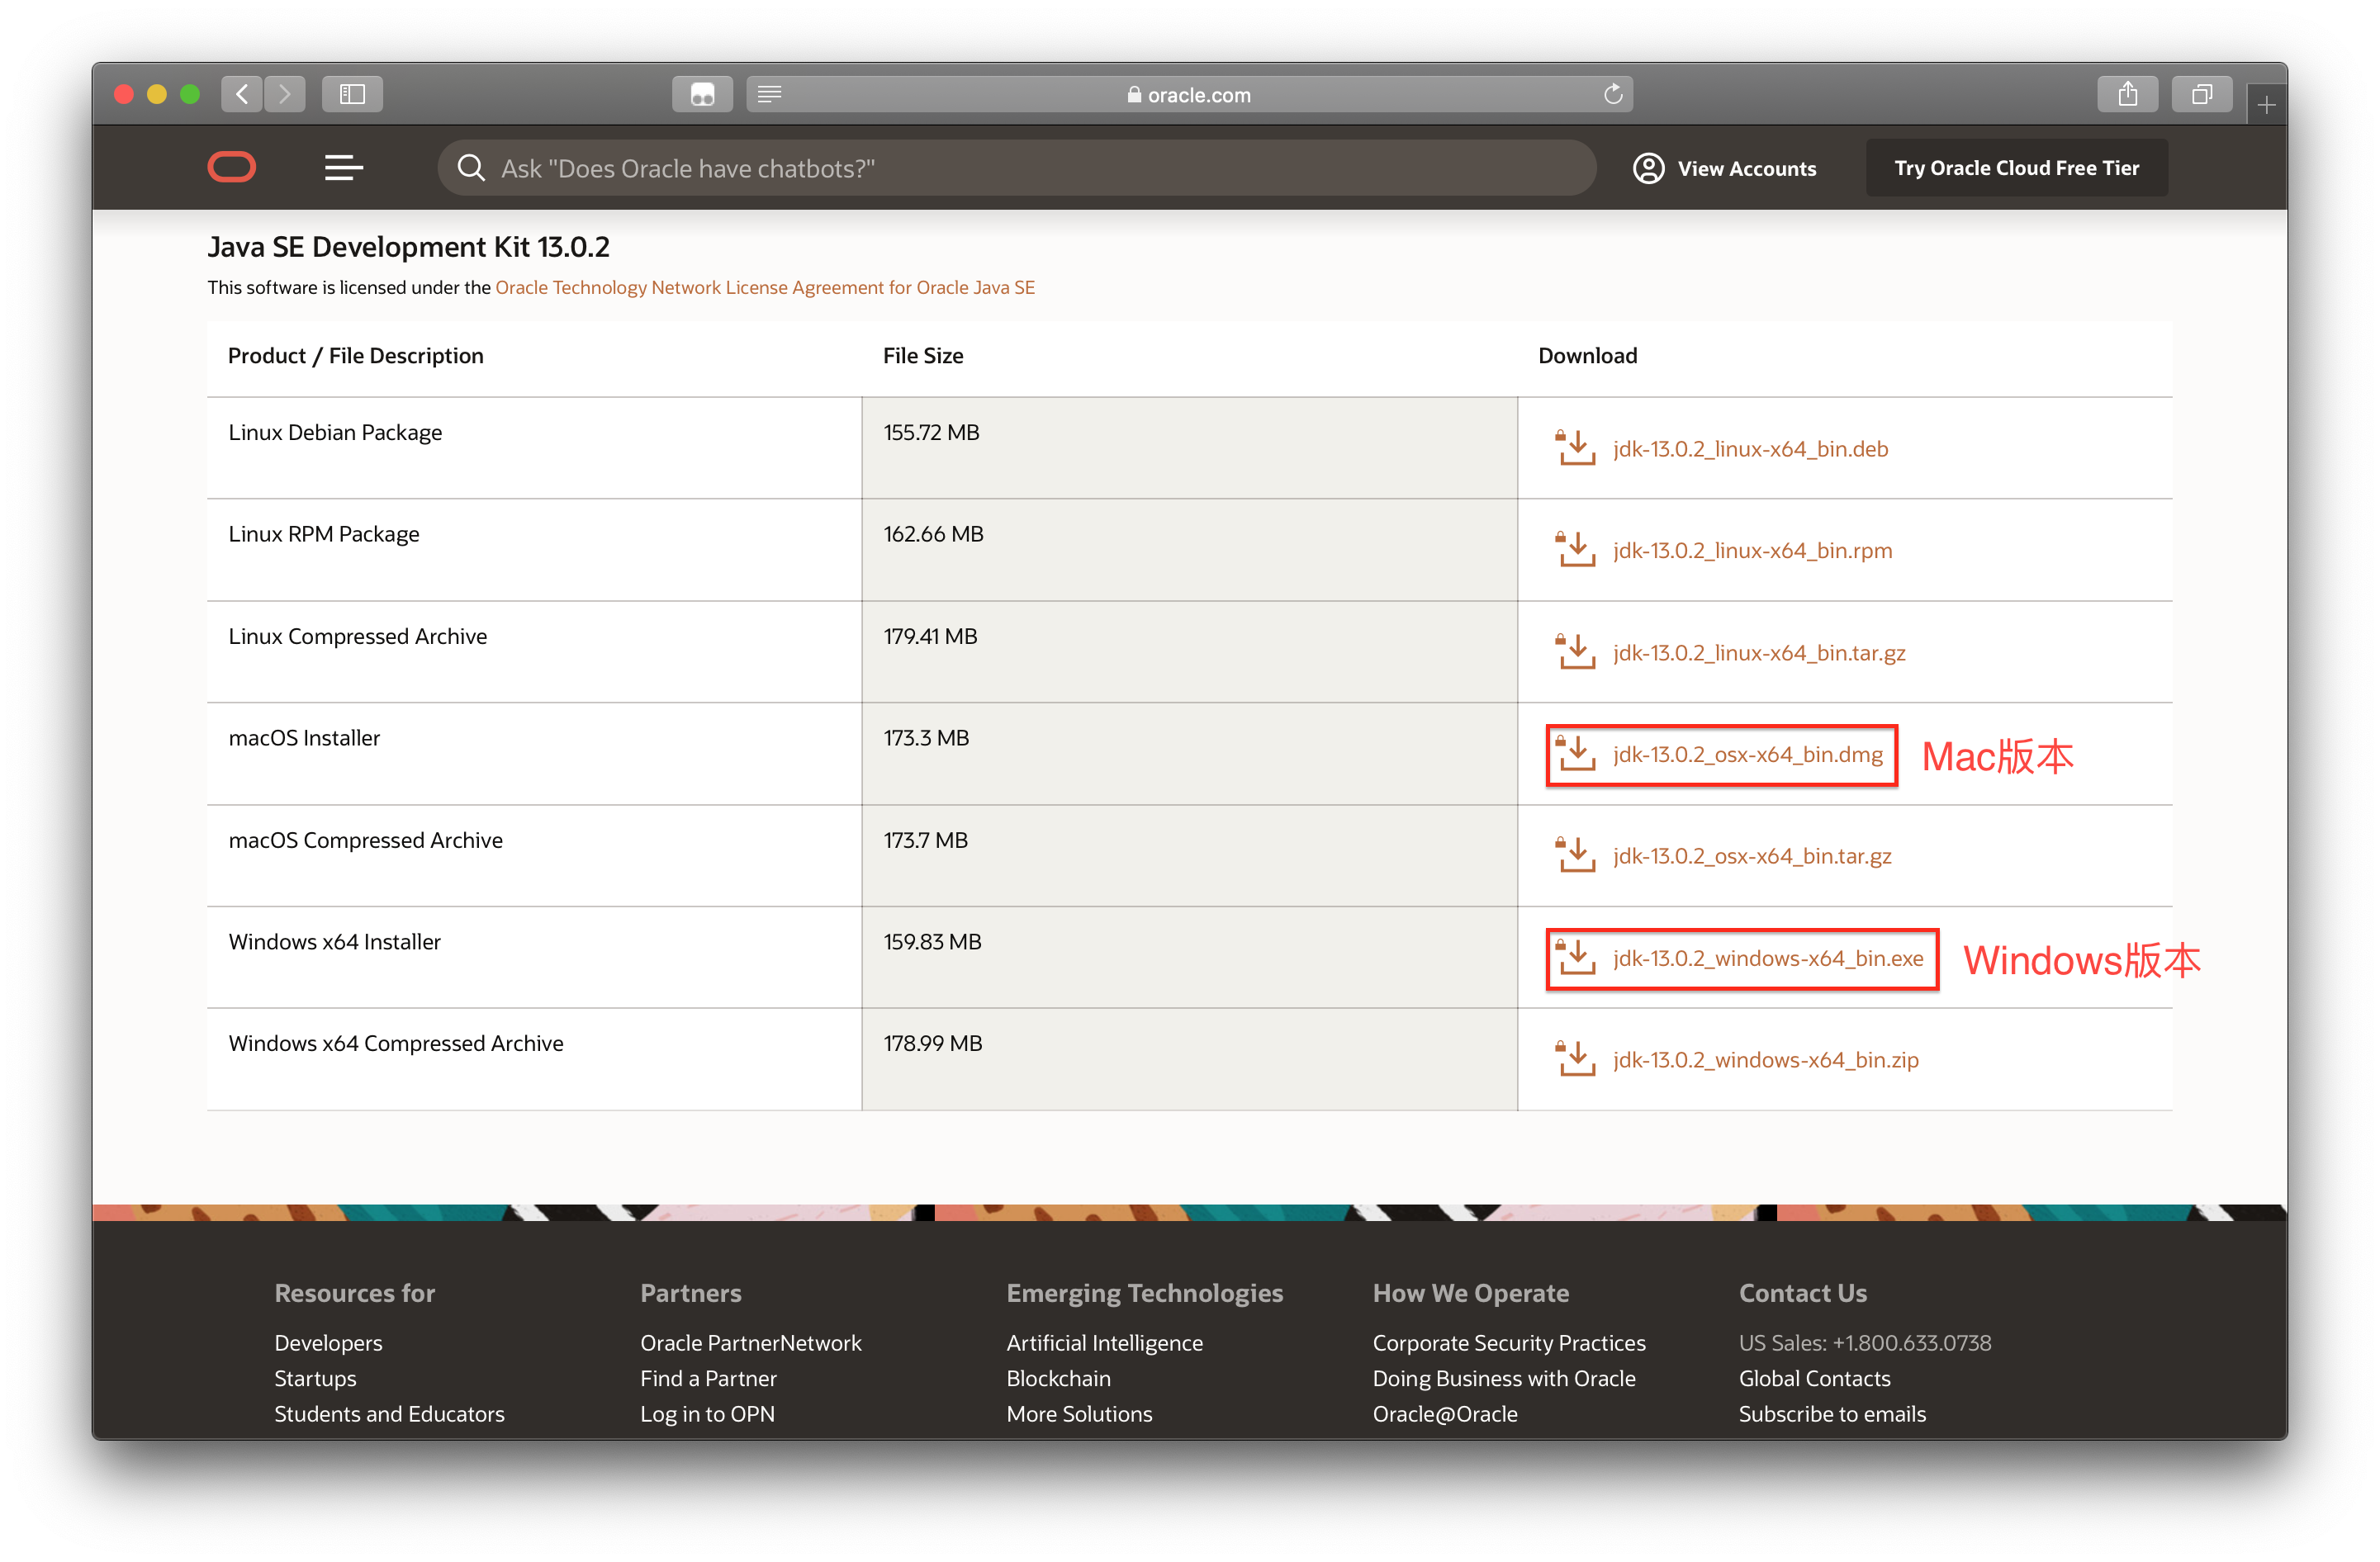
Task: Open the Oracle Technology Network License Agreement link
Action: point(765,287)
